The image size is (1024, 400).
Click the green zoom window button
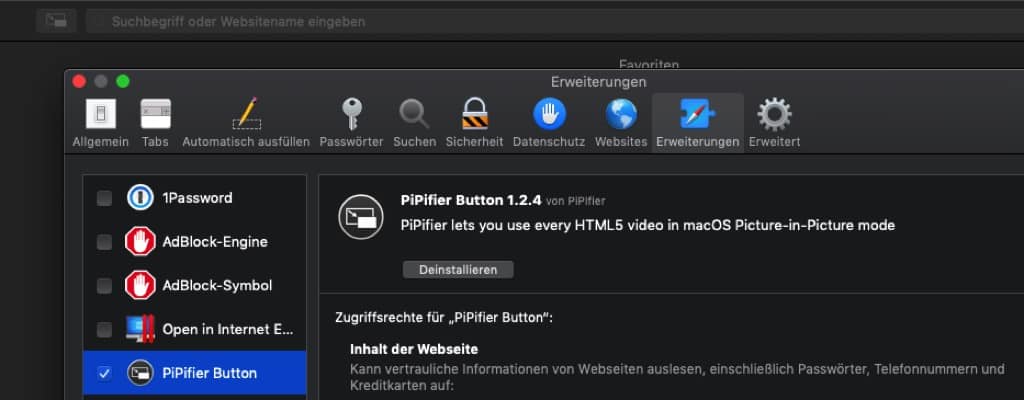(x=123, y=82)
